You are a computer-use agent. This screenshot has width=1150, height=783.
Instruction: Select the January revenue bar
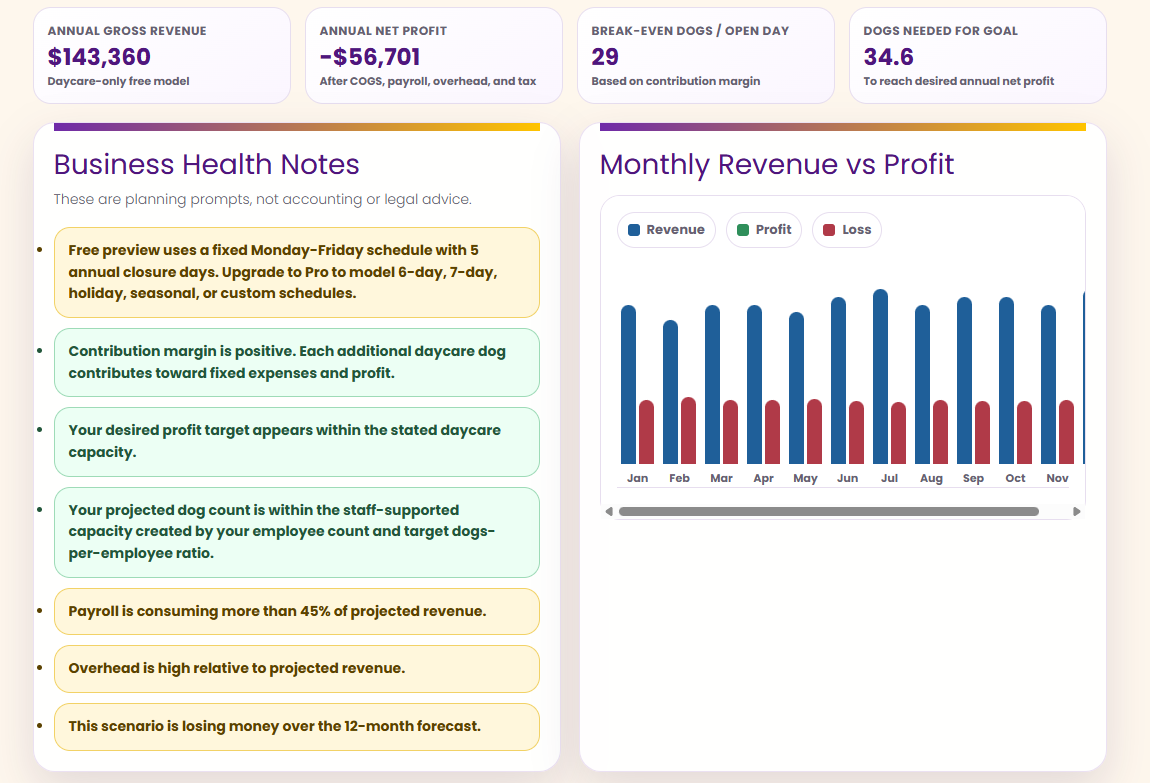click(x=629, y=384)
